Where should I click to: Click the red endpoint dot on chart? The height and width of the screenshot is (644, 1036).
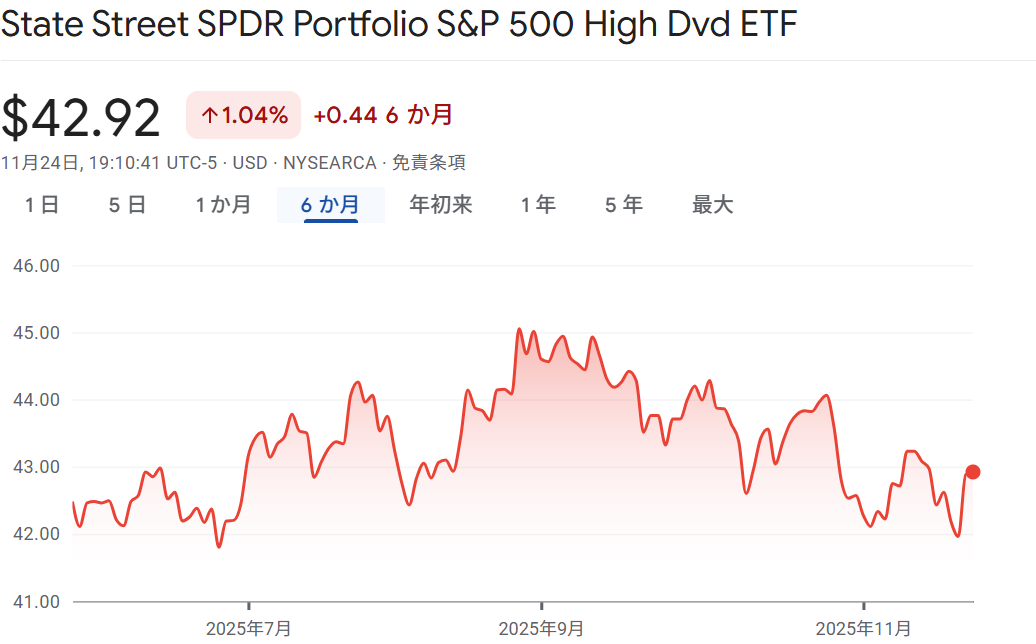point(972,472)
